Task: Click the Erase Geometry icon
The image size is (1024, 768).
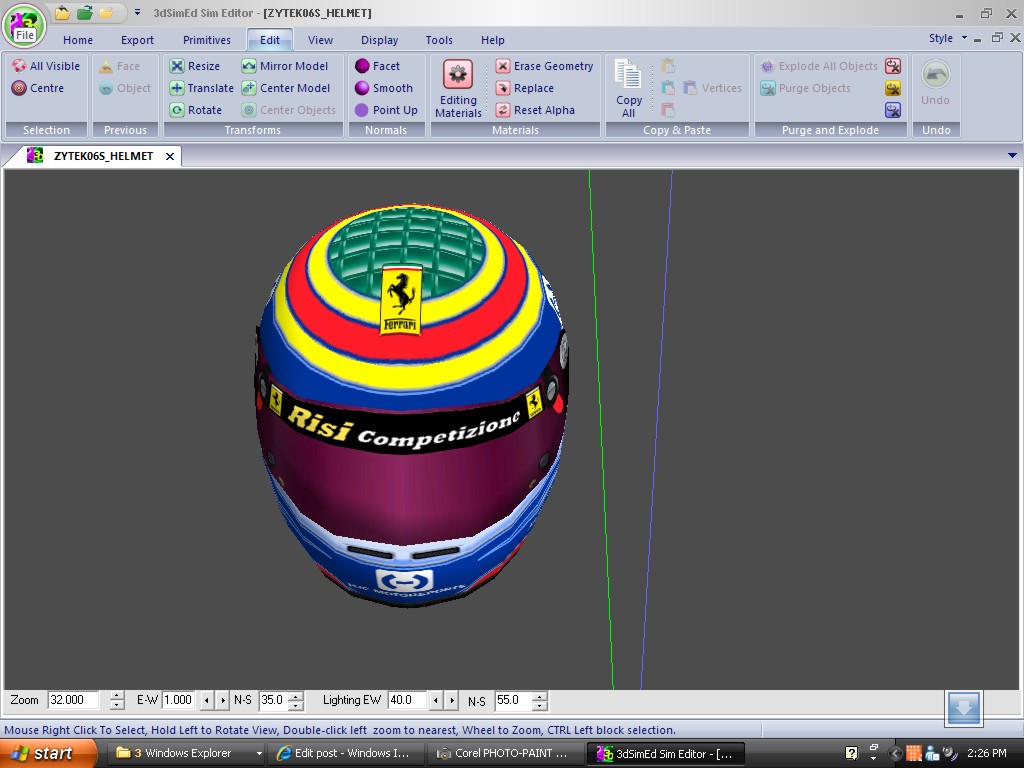Action: pos(503,66)
